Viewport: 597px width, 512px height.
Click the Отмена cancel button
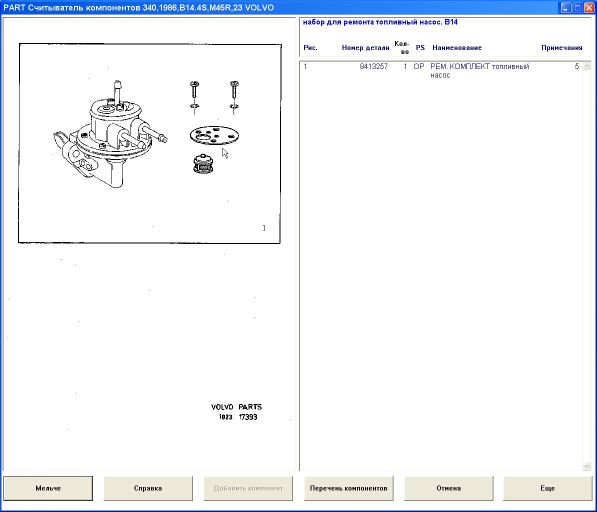(x=449, y=488)
